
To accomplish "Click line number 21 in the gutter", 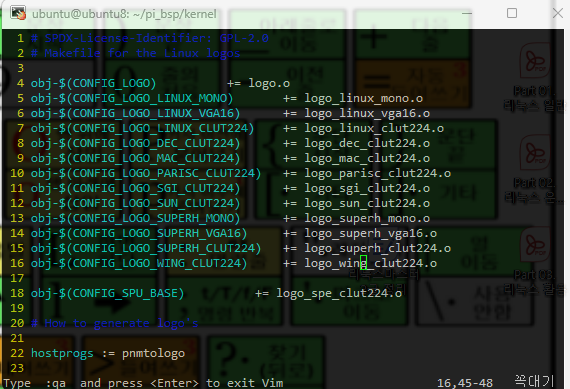I will pos(17,338).
